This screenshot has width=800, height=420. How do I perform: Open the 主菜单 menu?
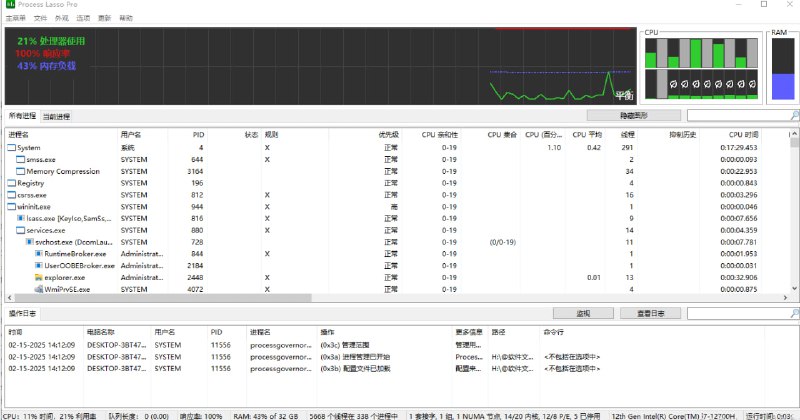(x=16, y=18)
